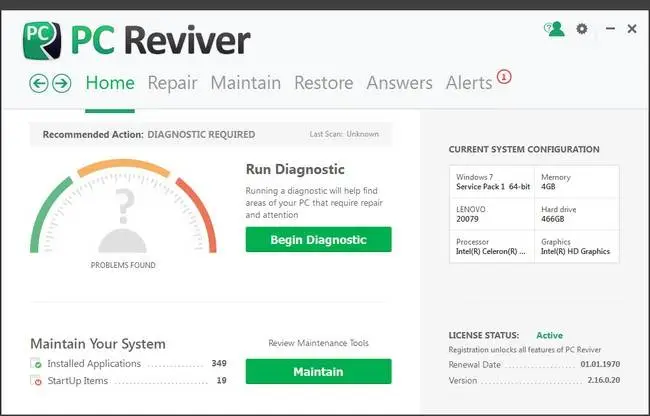Image resolution: width=650 pixels, height=416 pixels.
Task: Click the StartUp Items row label
Action: 78,380
